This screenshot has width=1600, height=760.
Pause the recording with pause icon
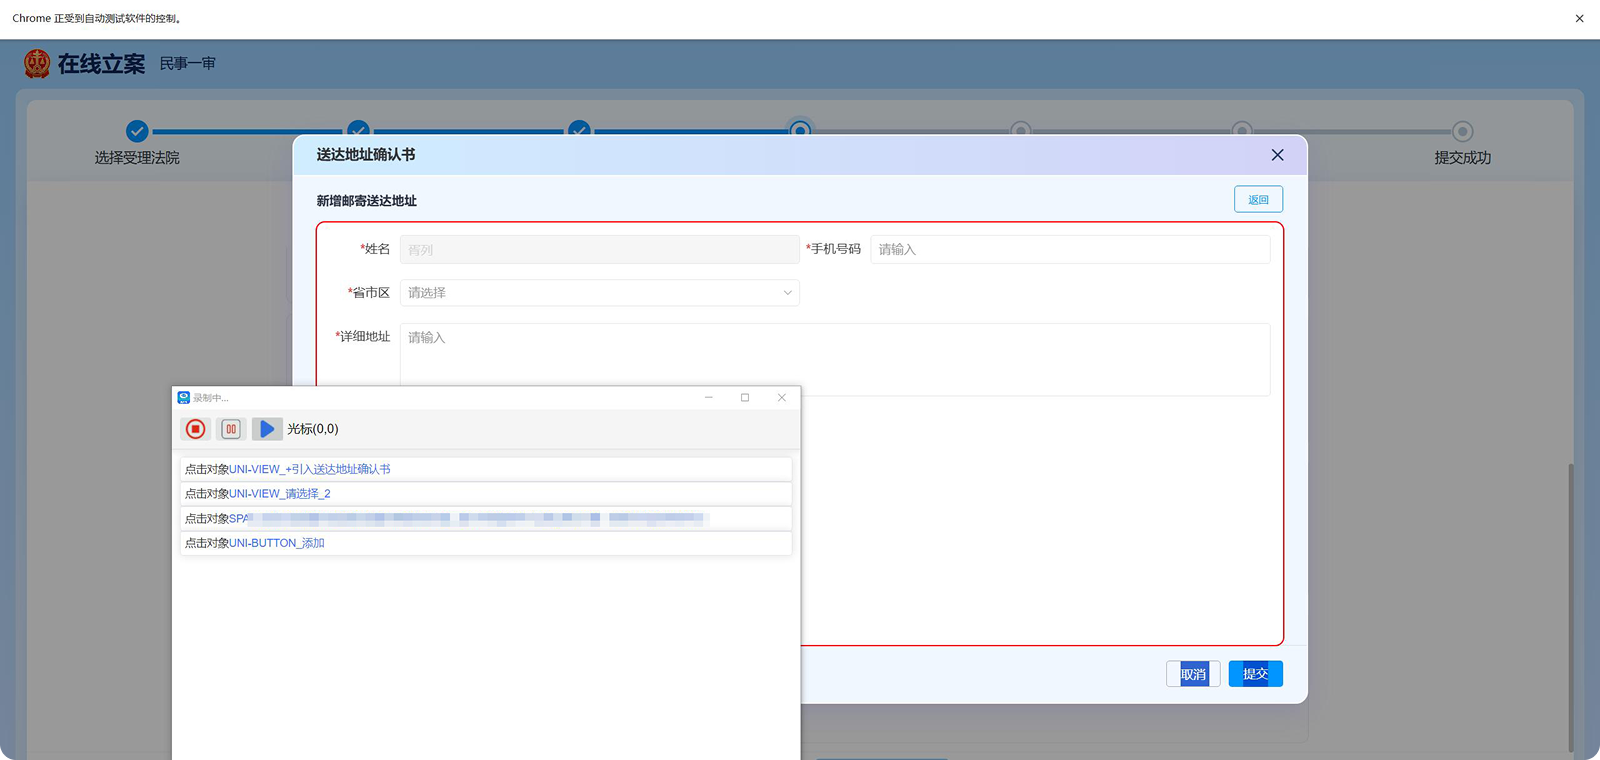231,429
